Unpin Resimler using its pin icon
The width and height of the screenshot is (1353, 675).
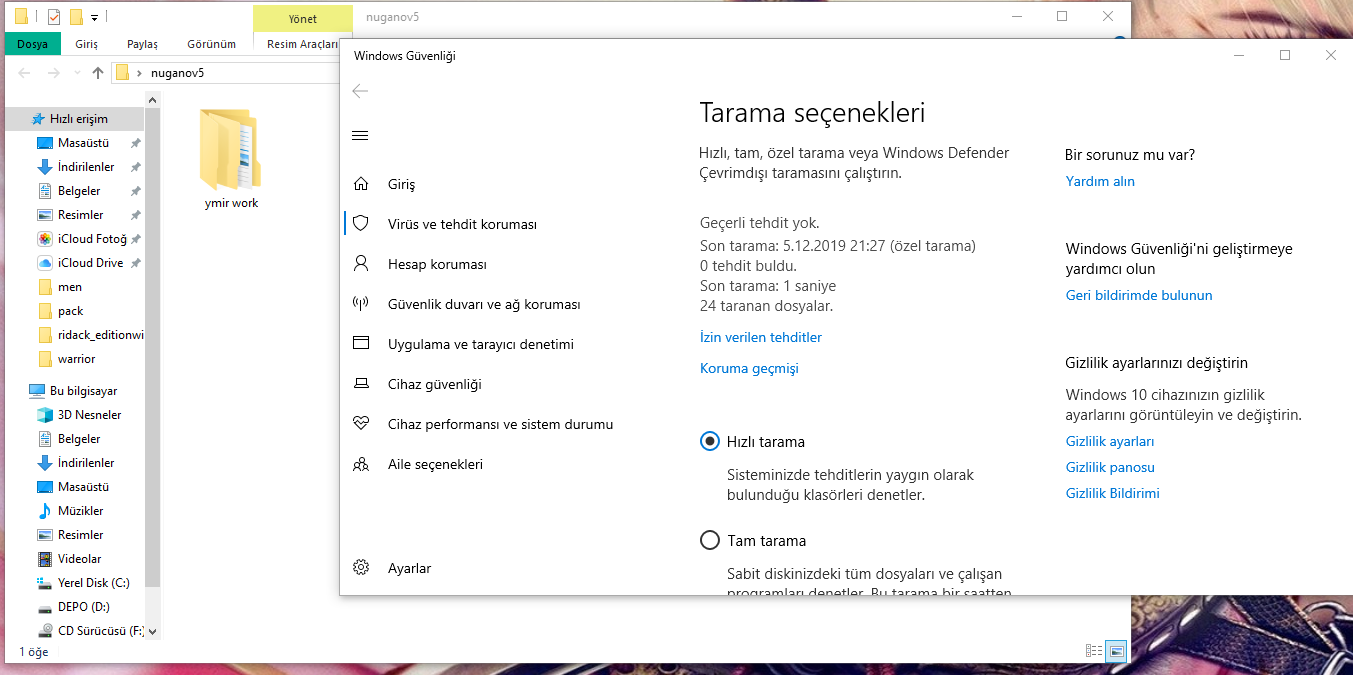pyautogui.click(x=135, y=215)
